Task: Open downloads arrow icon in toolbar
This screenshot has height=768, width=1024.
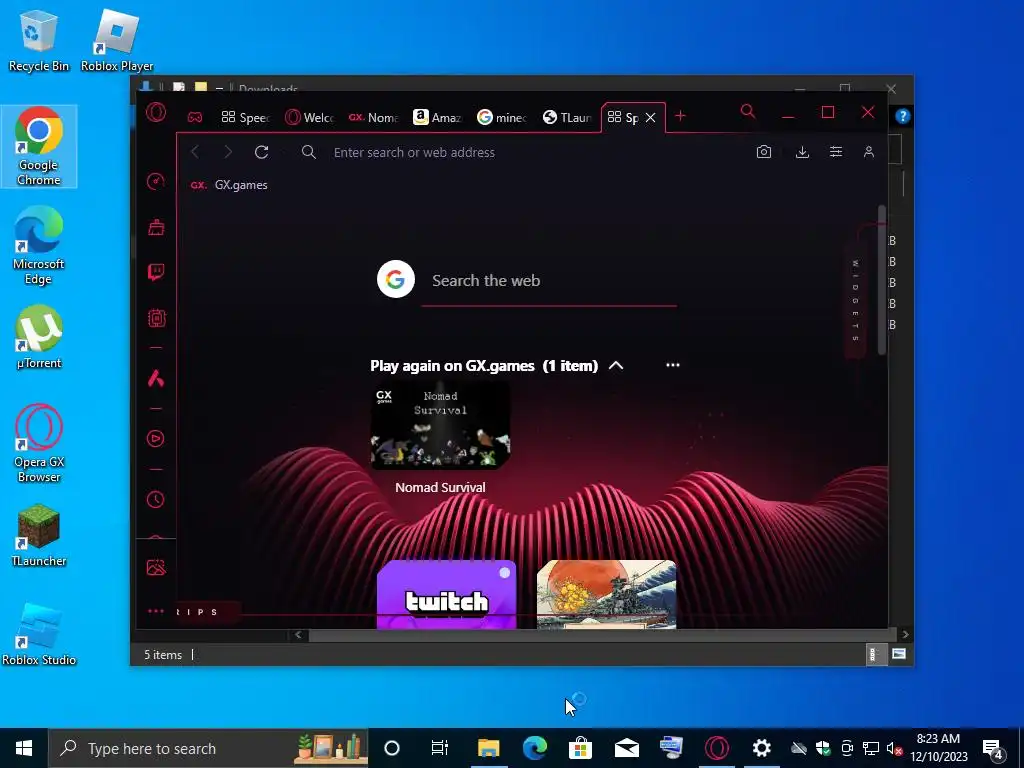Action: pyautogui.click(x=803, y=152)
